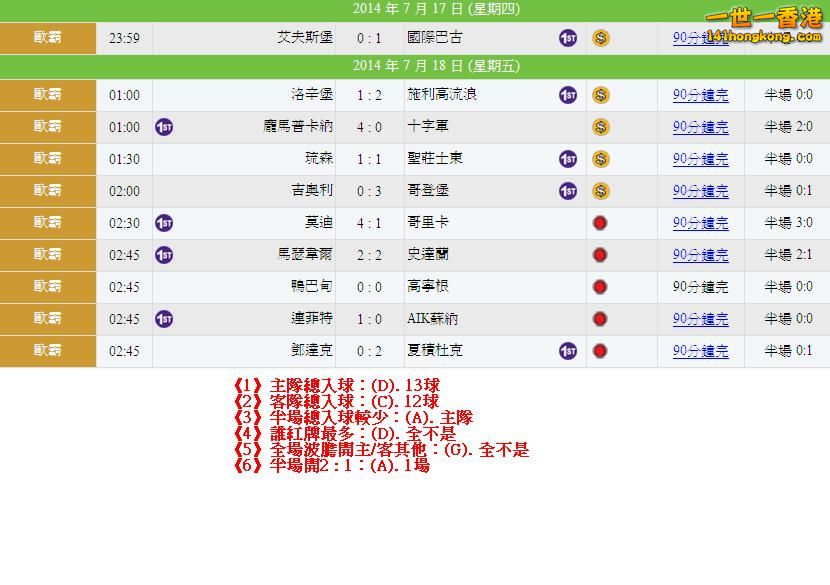Click the 1ST badge next to 馬瑟韋爾
Screen dimensions: 830x585
(x=165, y=255)
